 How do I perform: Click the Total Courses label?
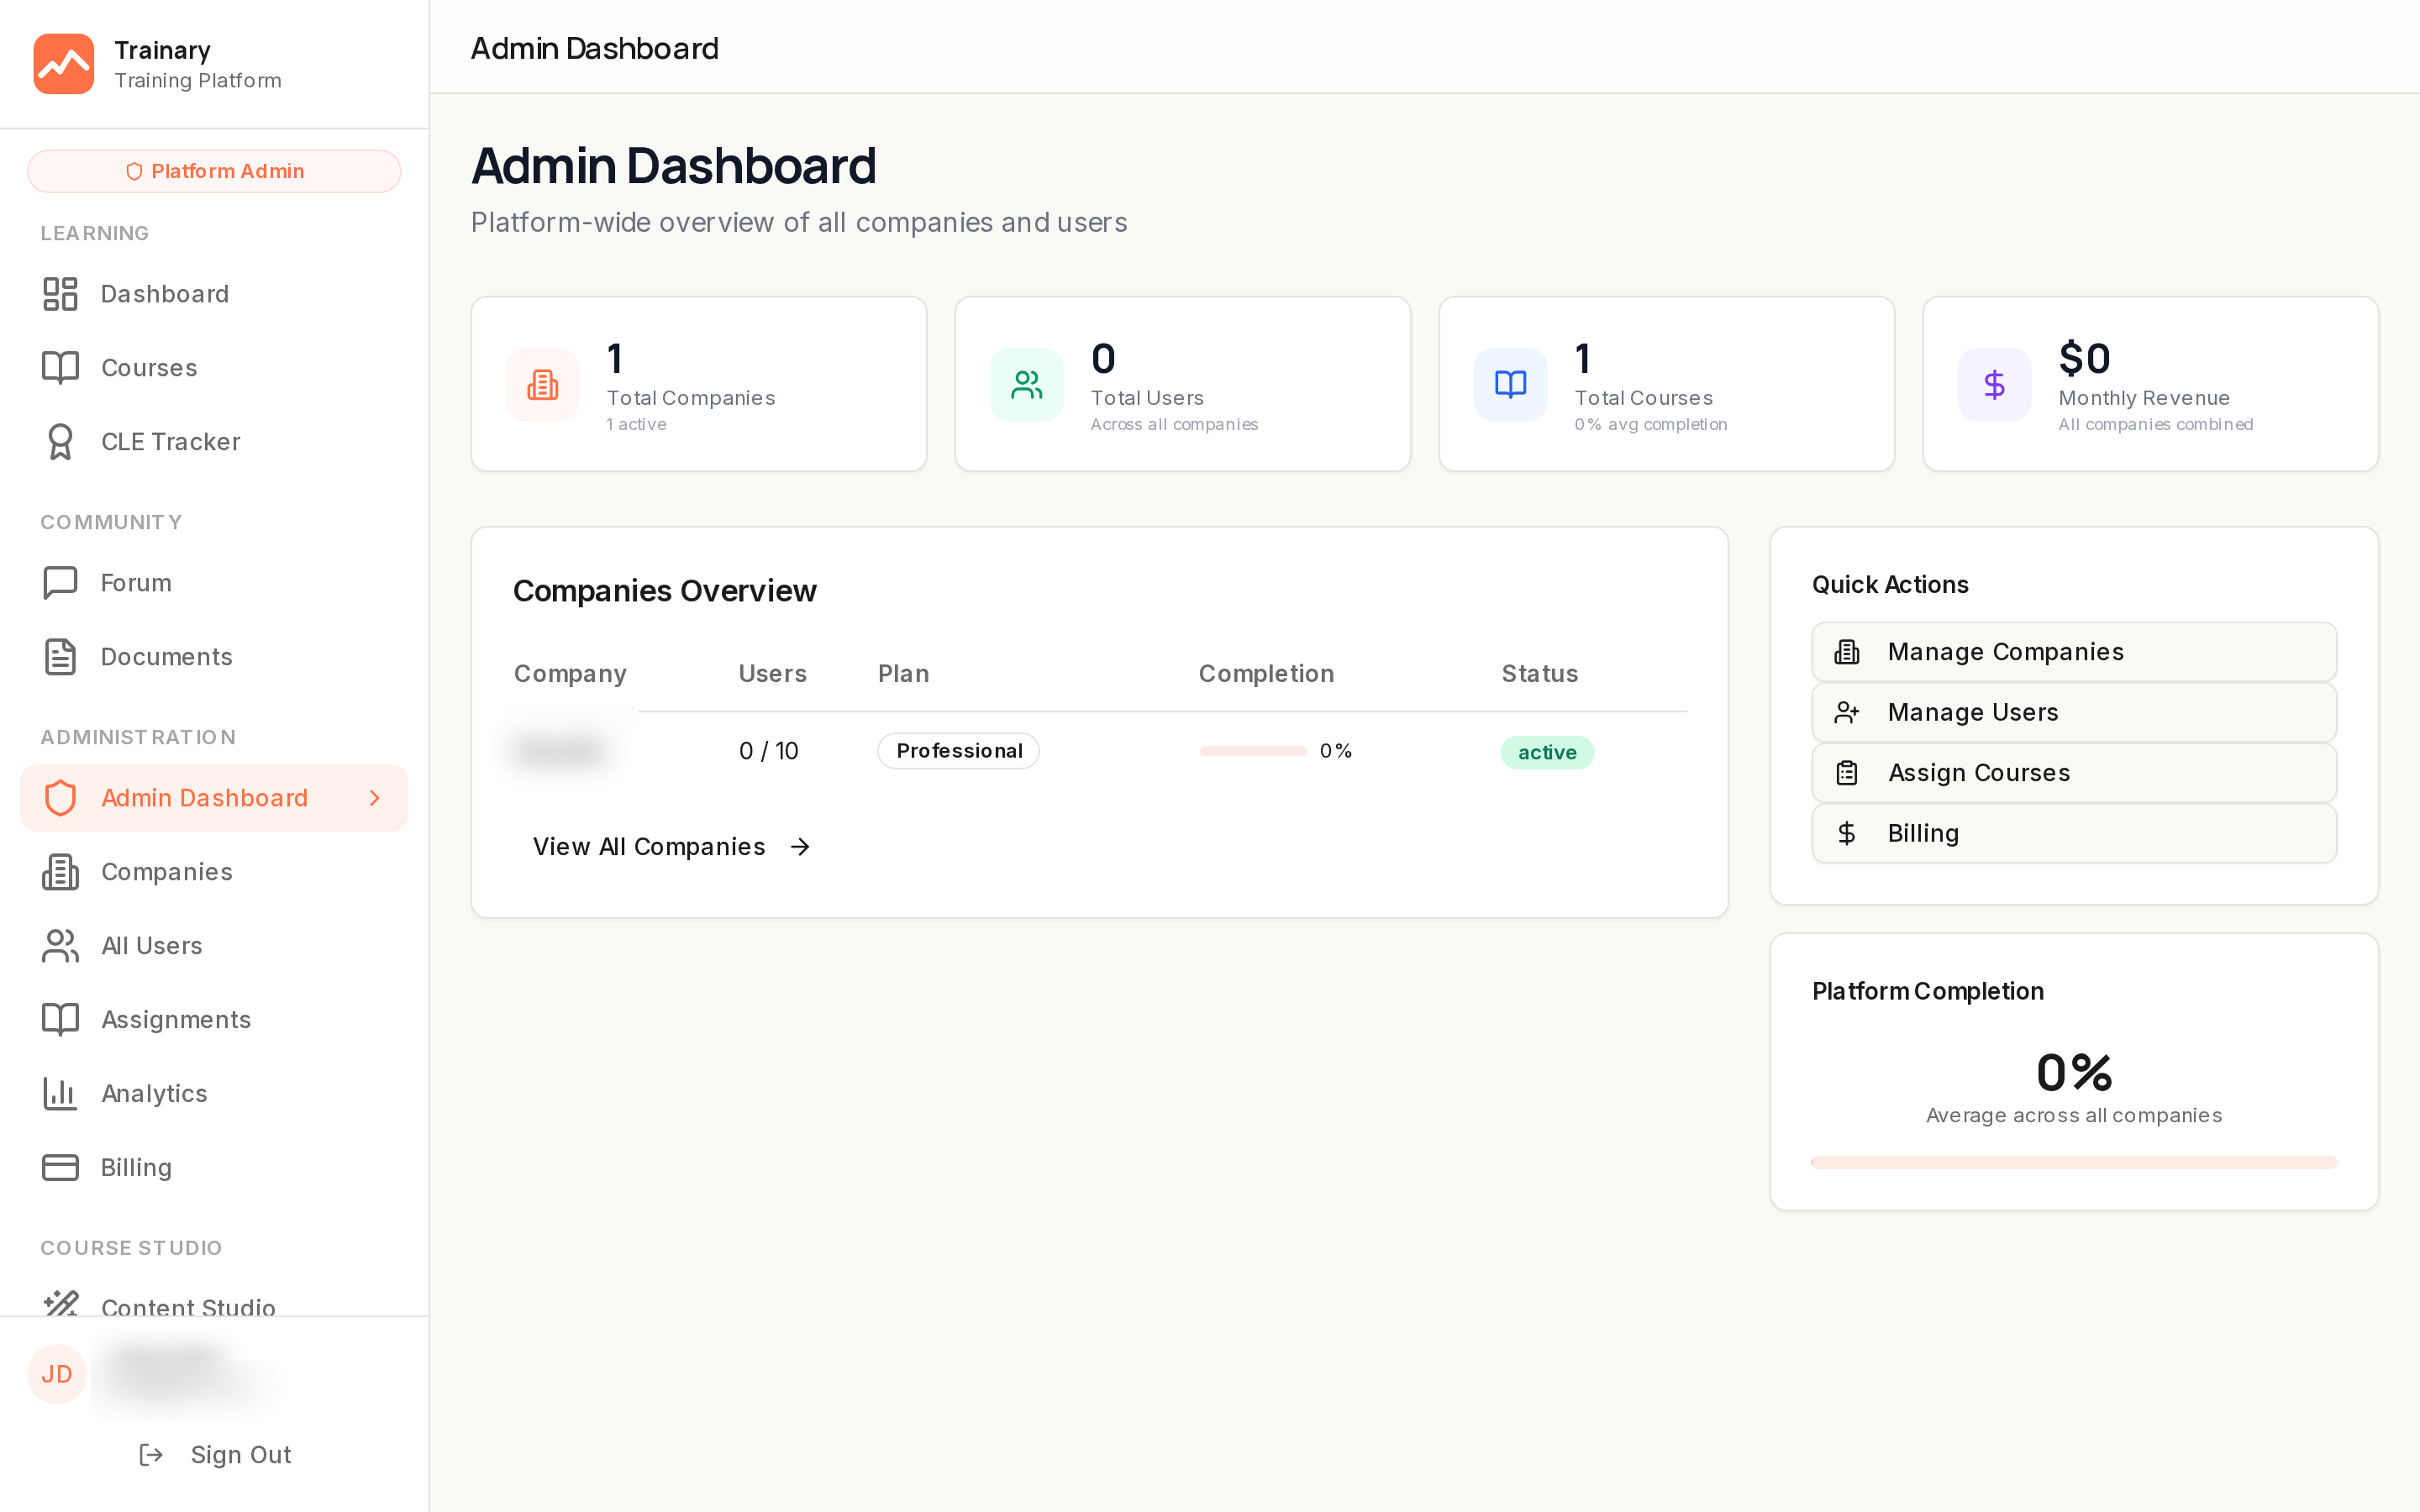[1644, 398]
